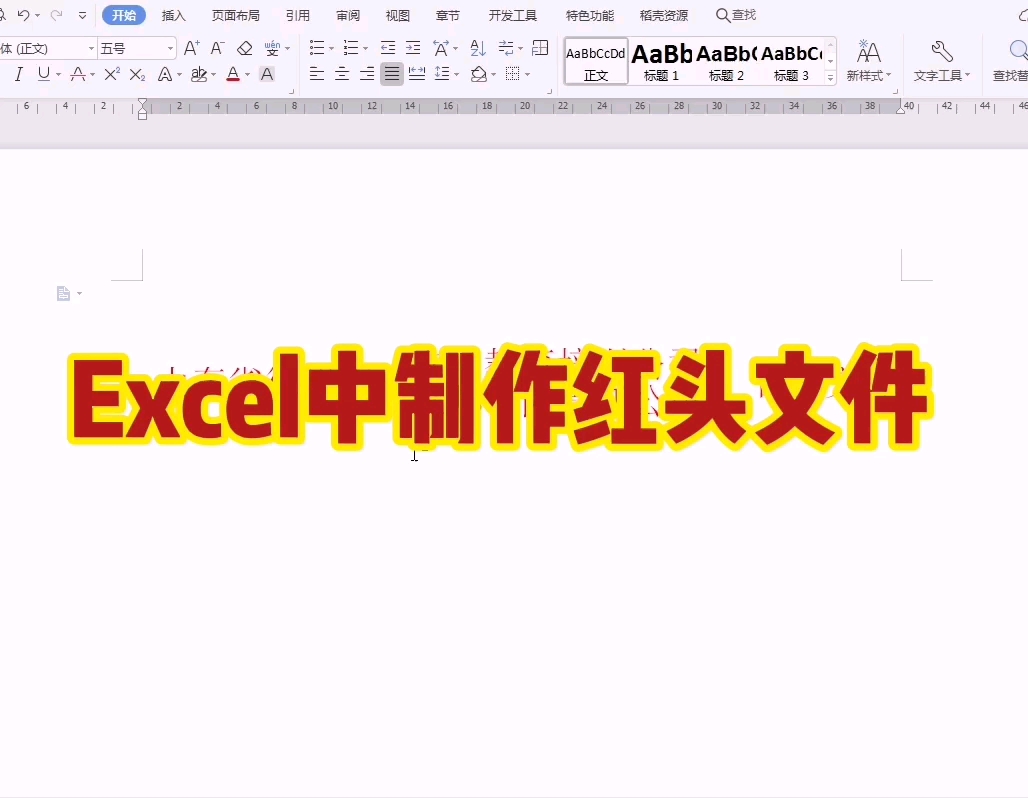Enable center paragraph alignment
The height and width of the screenshot is (798, 1028).
[x=342, y=73]
